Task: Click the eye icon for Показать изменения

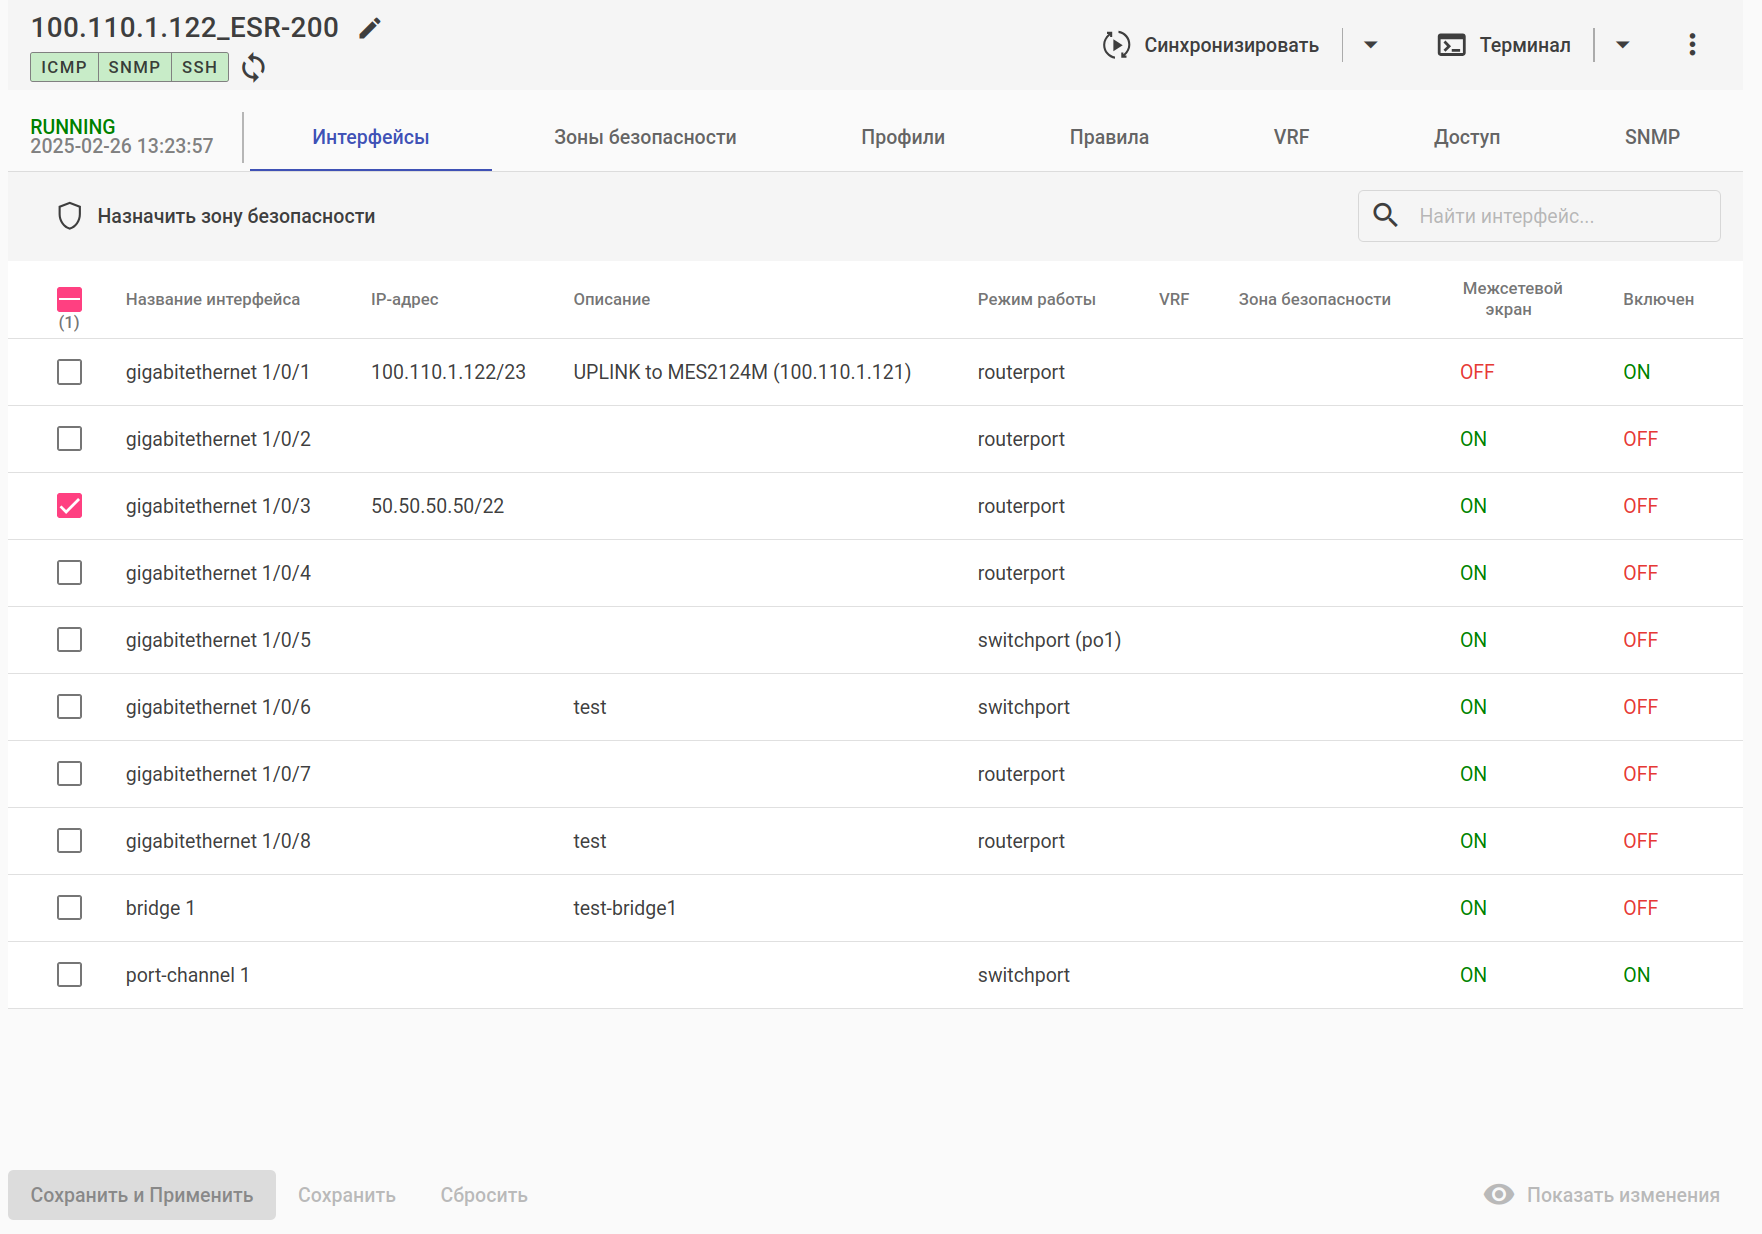Action: (x=1498, y=1195)
